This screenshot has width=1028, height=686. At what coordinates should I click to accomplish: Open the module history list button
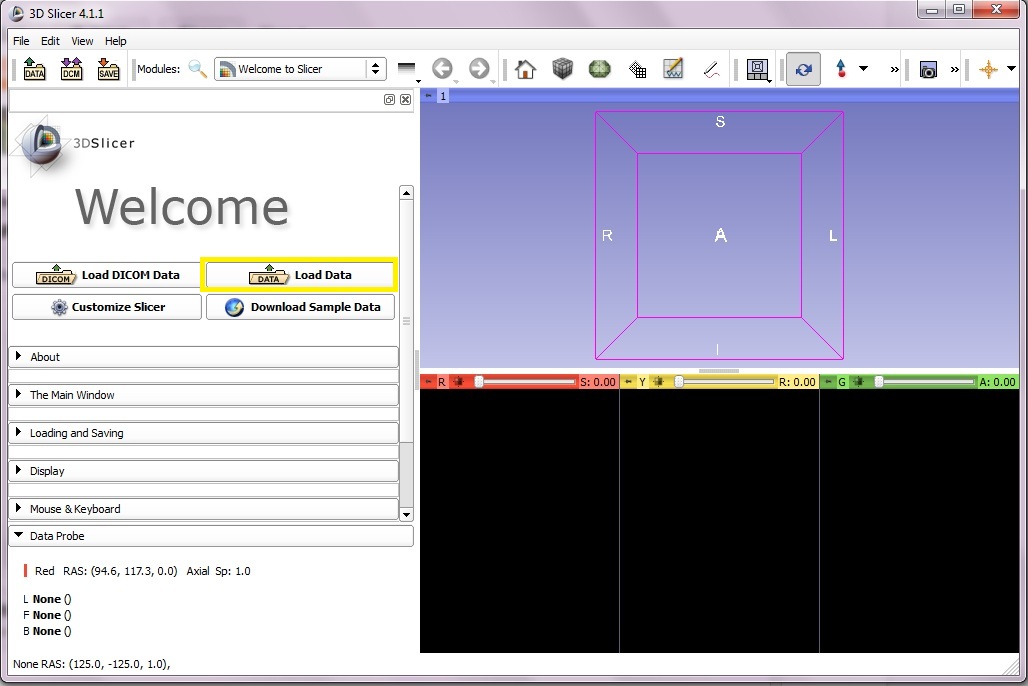coord(407,69)
